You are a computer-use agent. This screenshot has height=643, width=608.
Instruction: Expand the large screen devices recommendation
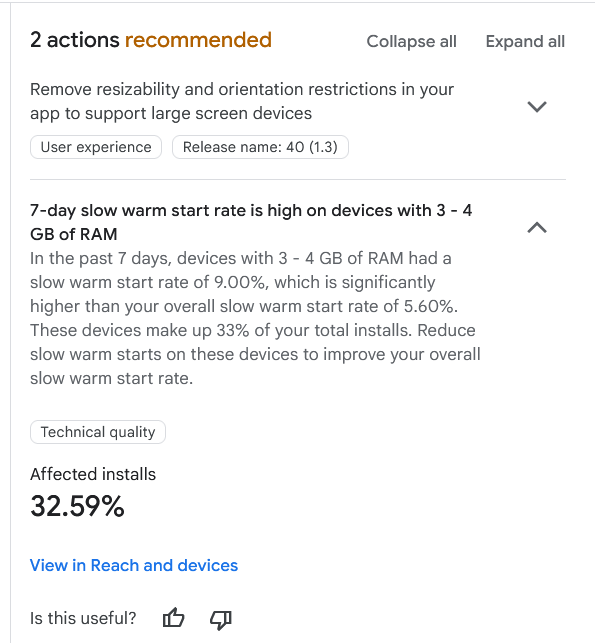pos(537,106)
